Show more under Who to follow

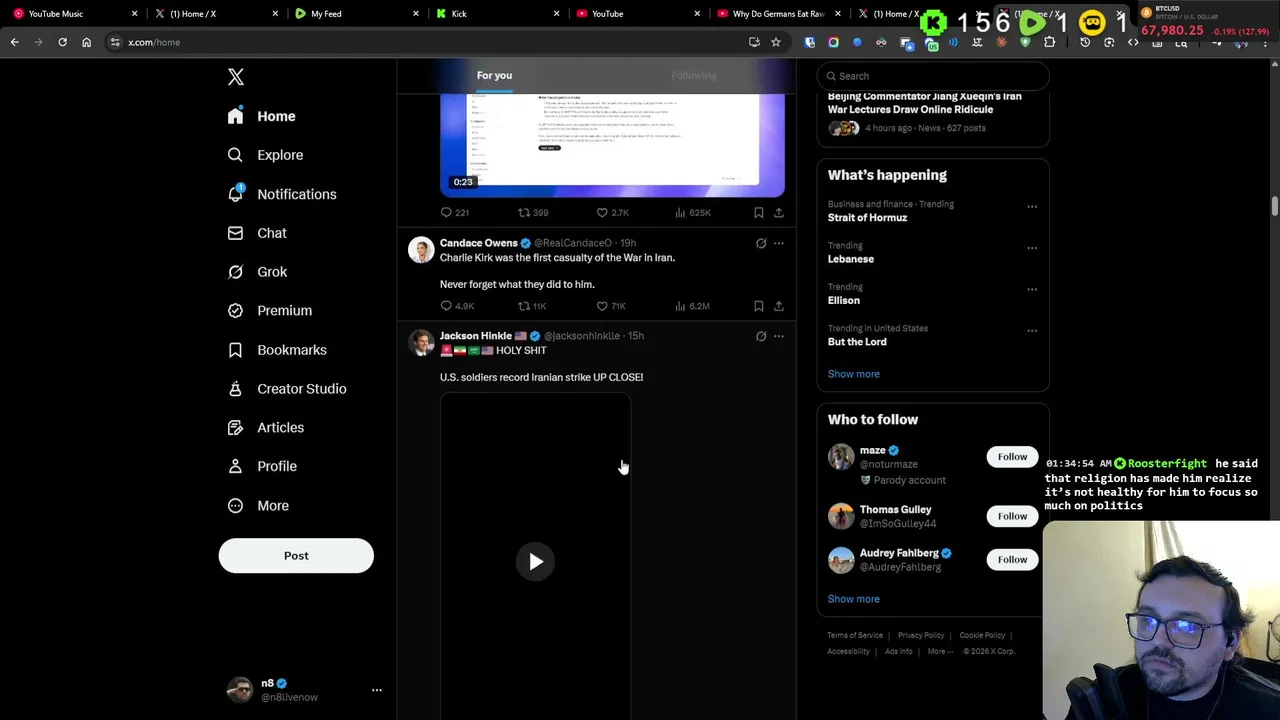854,599
